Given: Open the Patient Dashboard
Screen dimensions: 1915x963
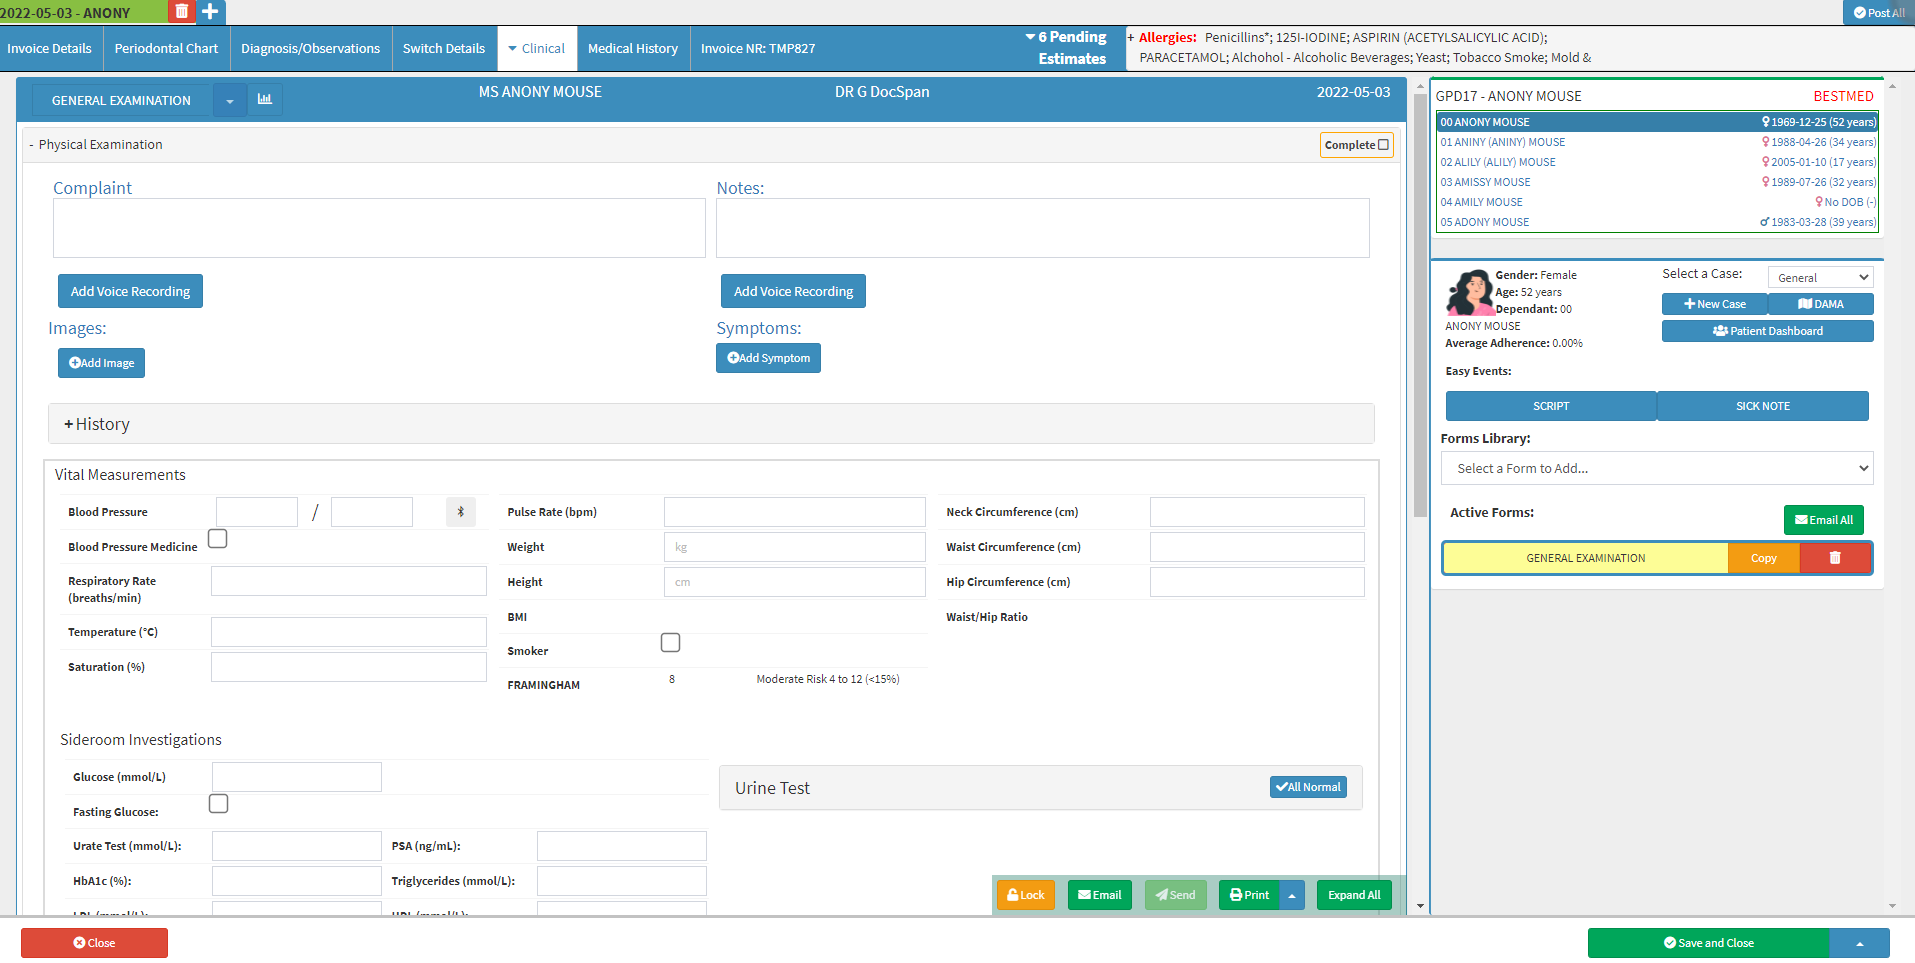Looking at the screenshot, I should (1767, 331).
